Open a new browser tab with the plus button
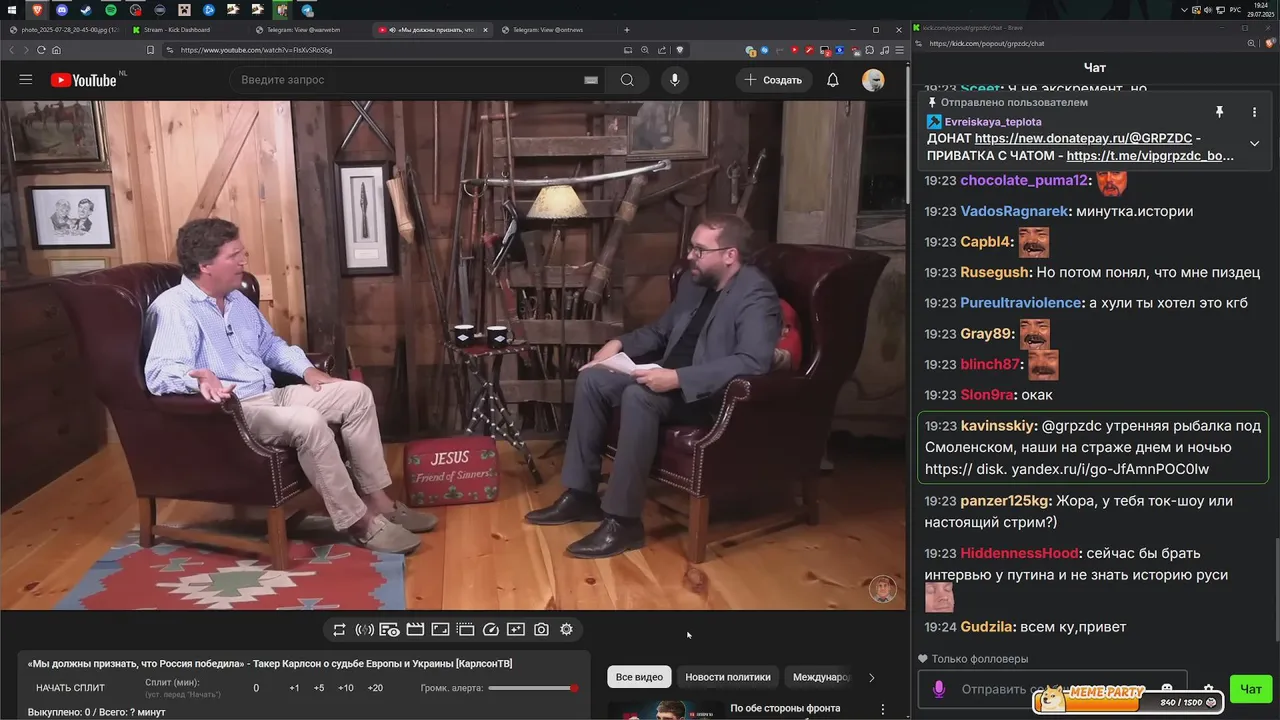 [x=627, y=30]
